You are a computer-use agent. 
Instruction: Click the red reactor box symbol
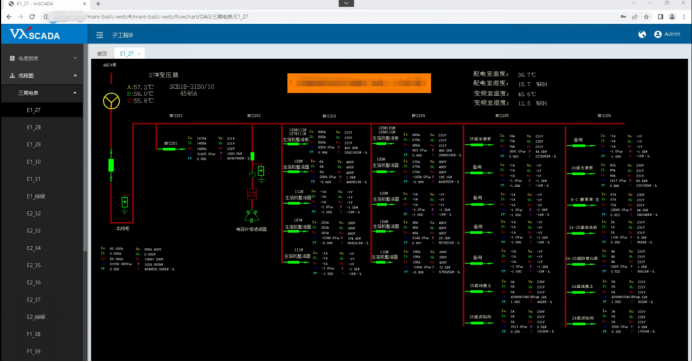252,194
